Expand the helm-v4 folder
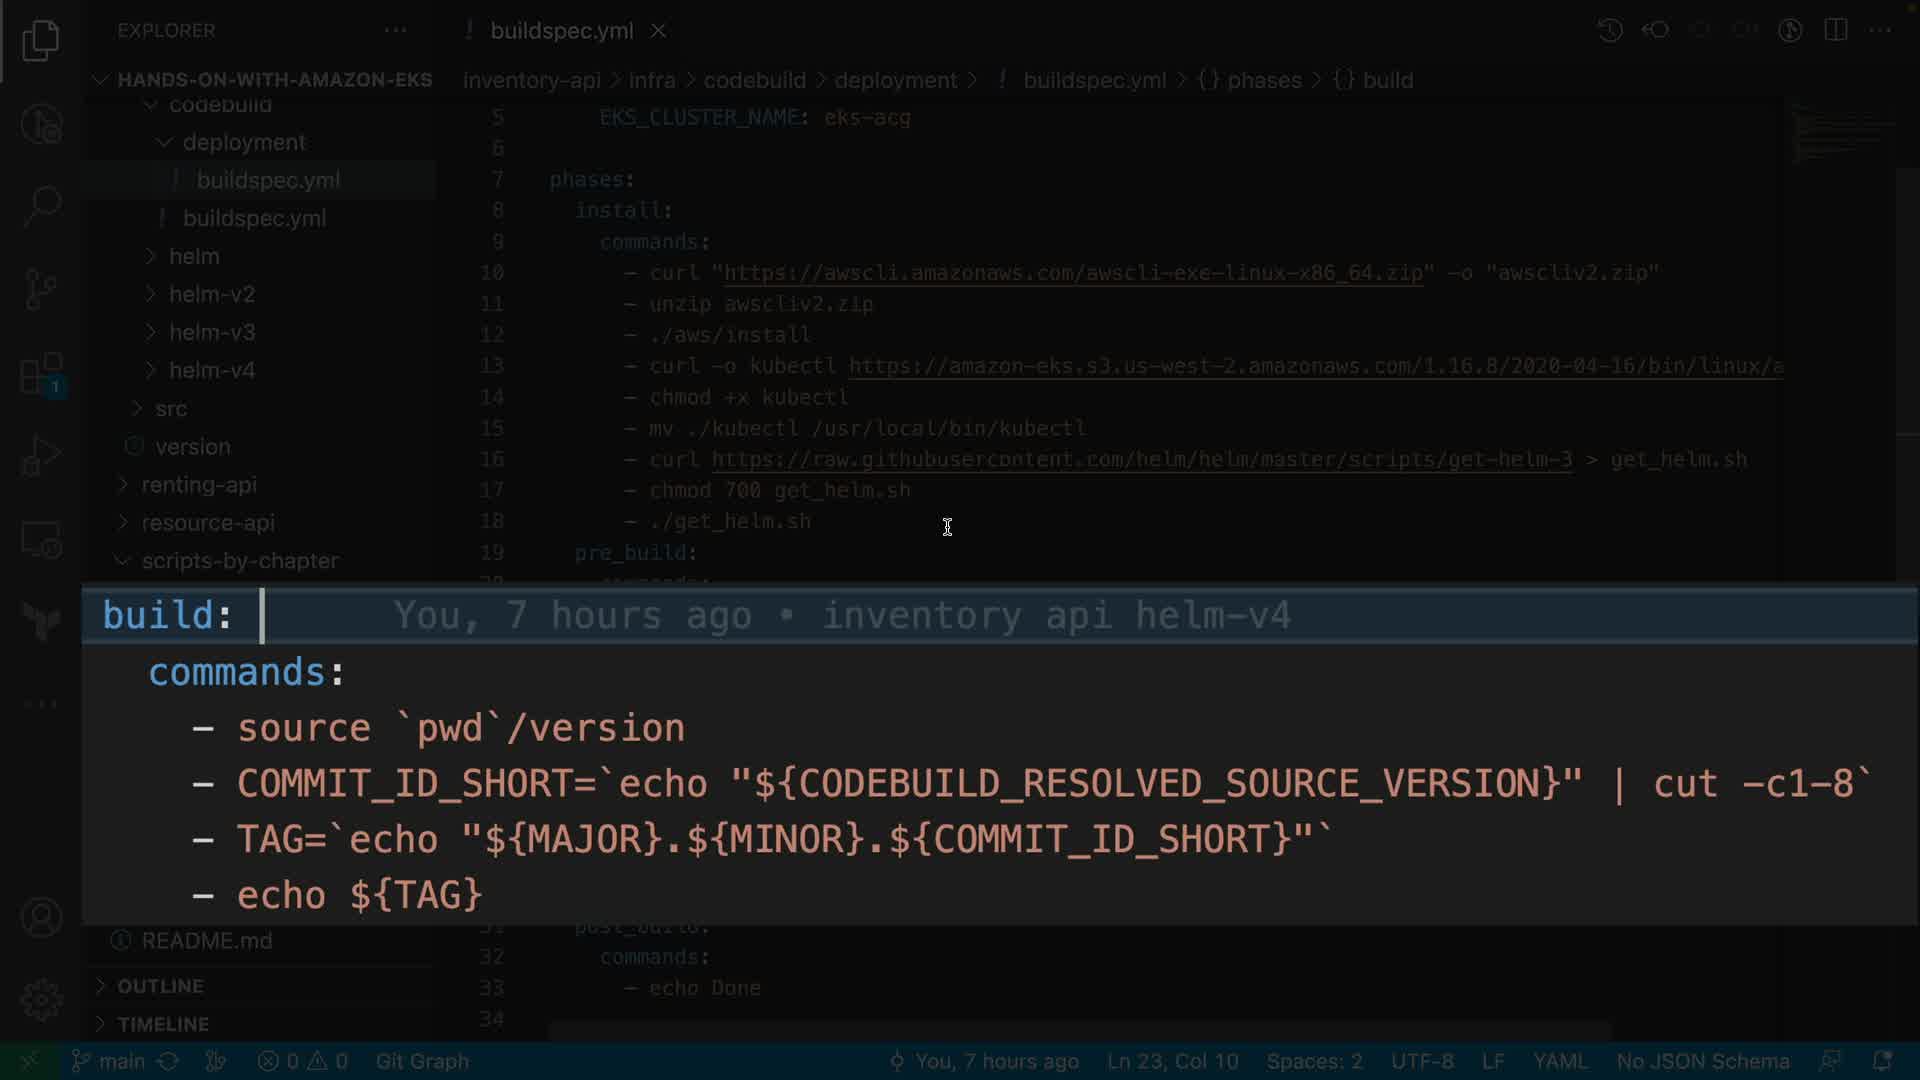 (211, 370)
